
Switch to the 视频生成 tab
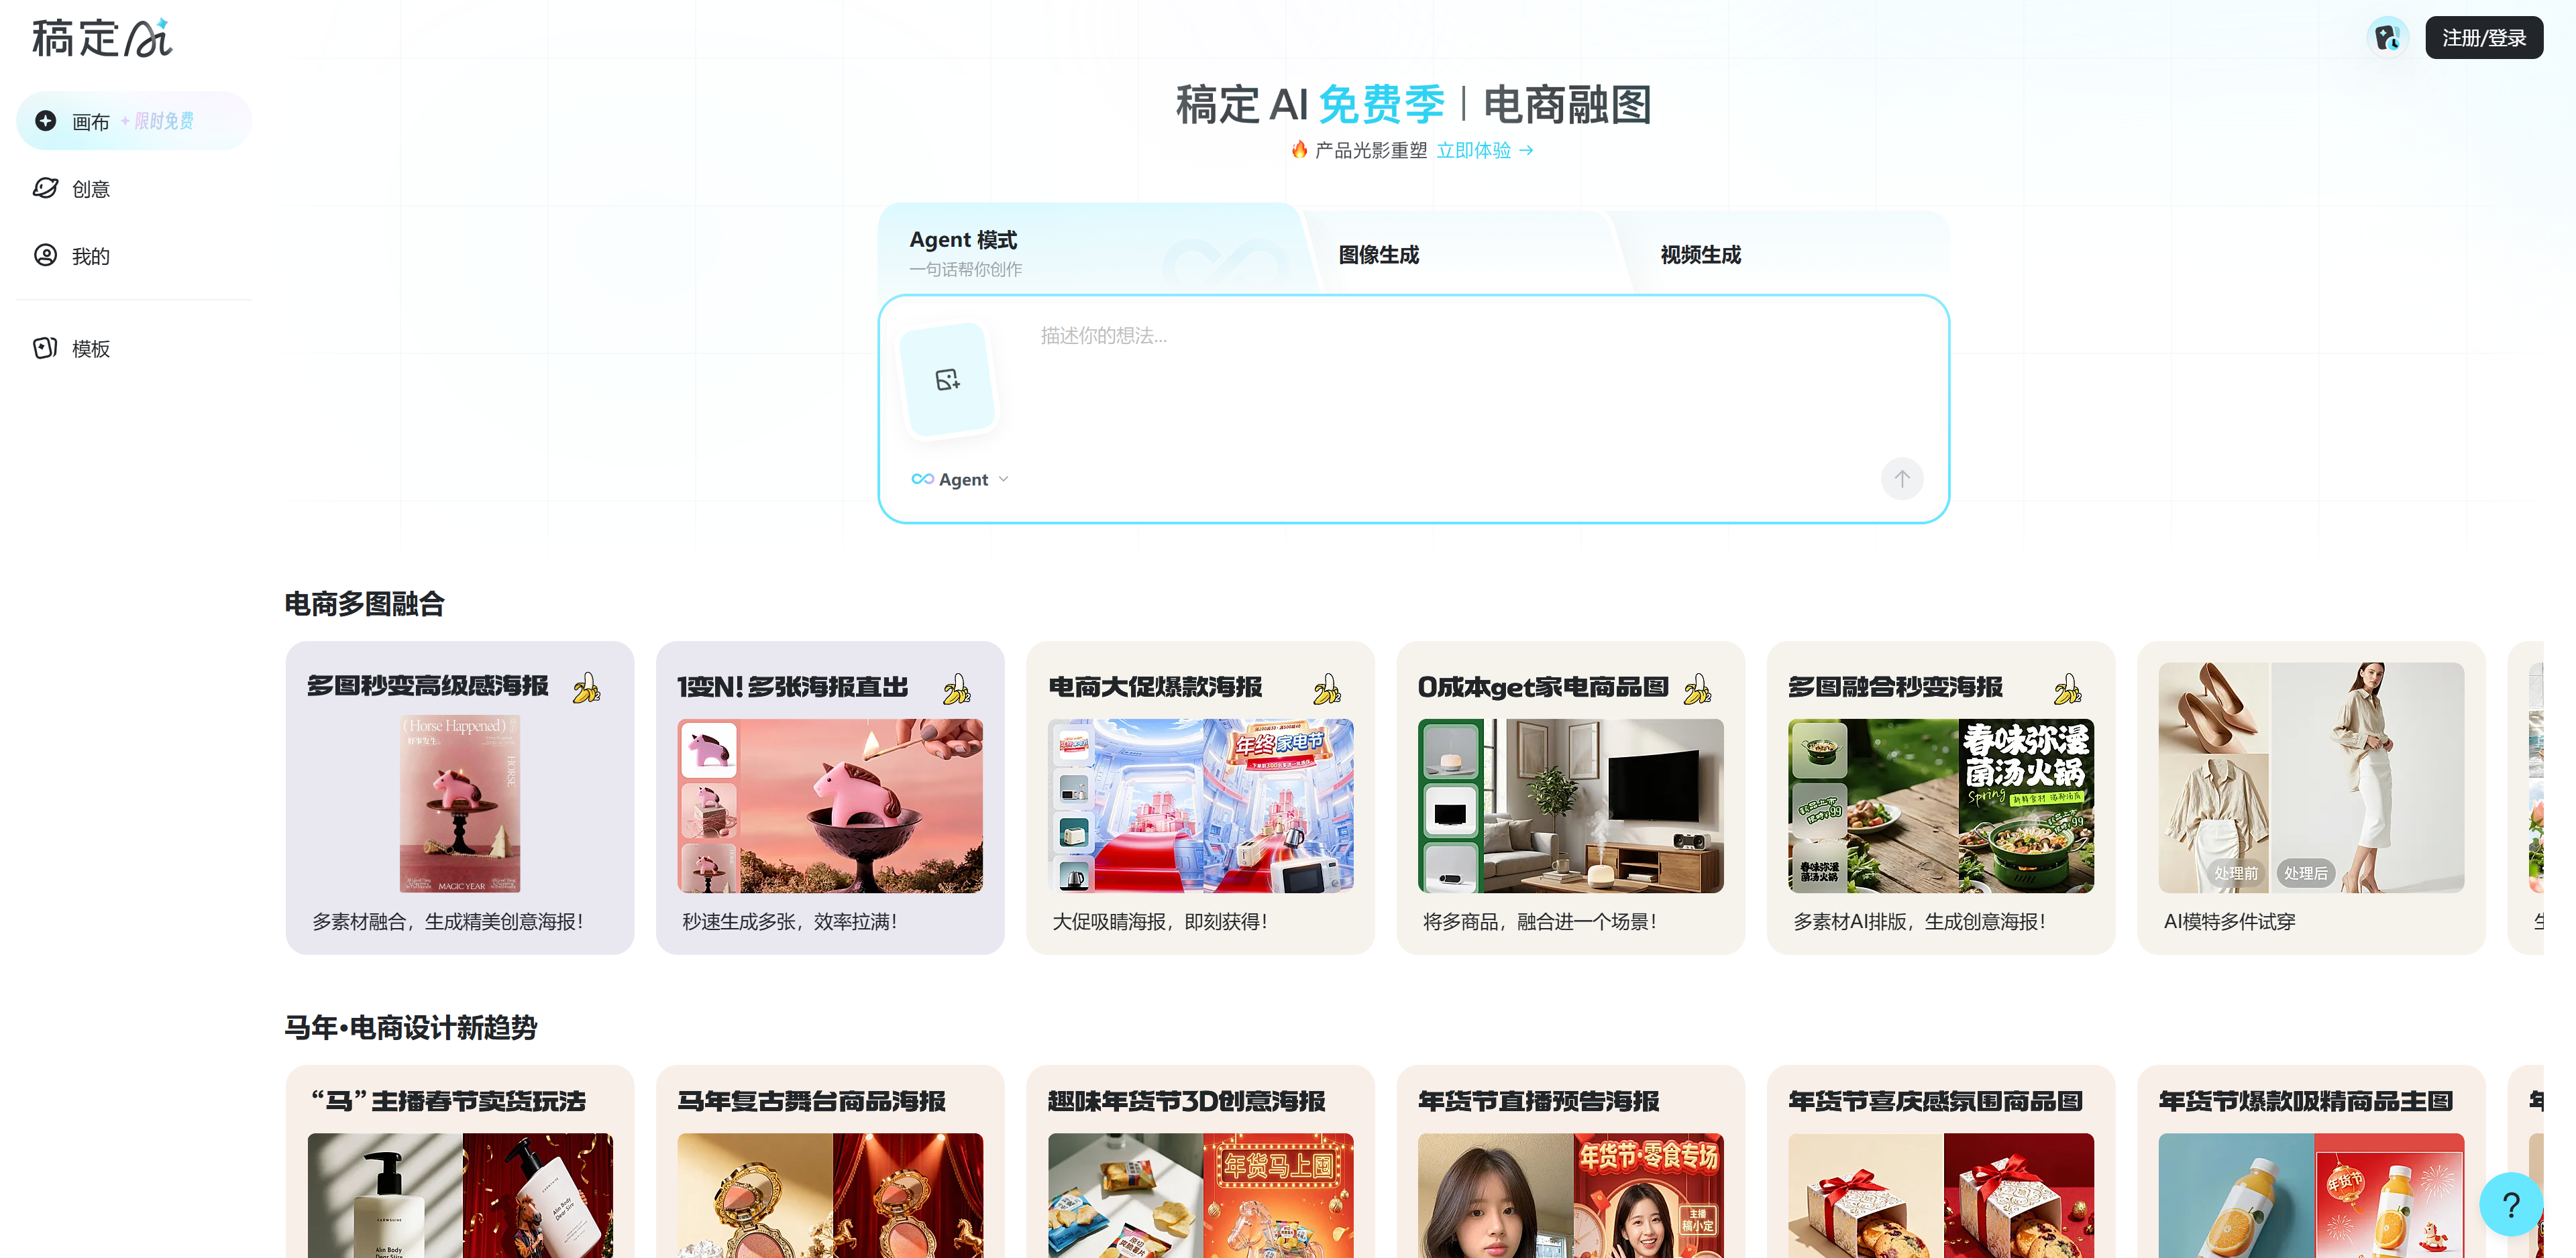(1700, 255)
